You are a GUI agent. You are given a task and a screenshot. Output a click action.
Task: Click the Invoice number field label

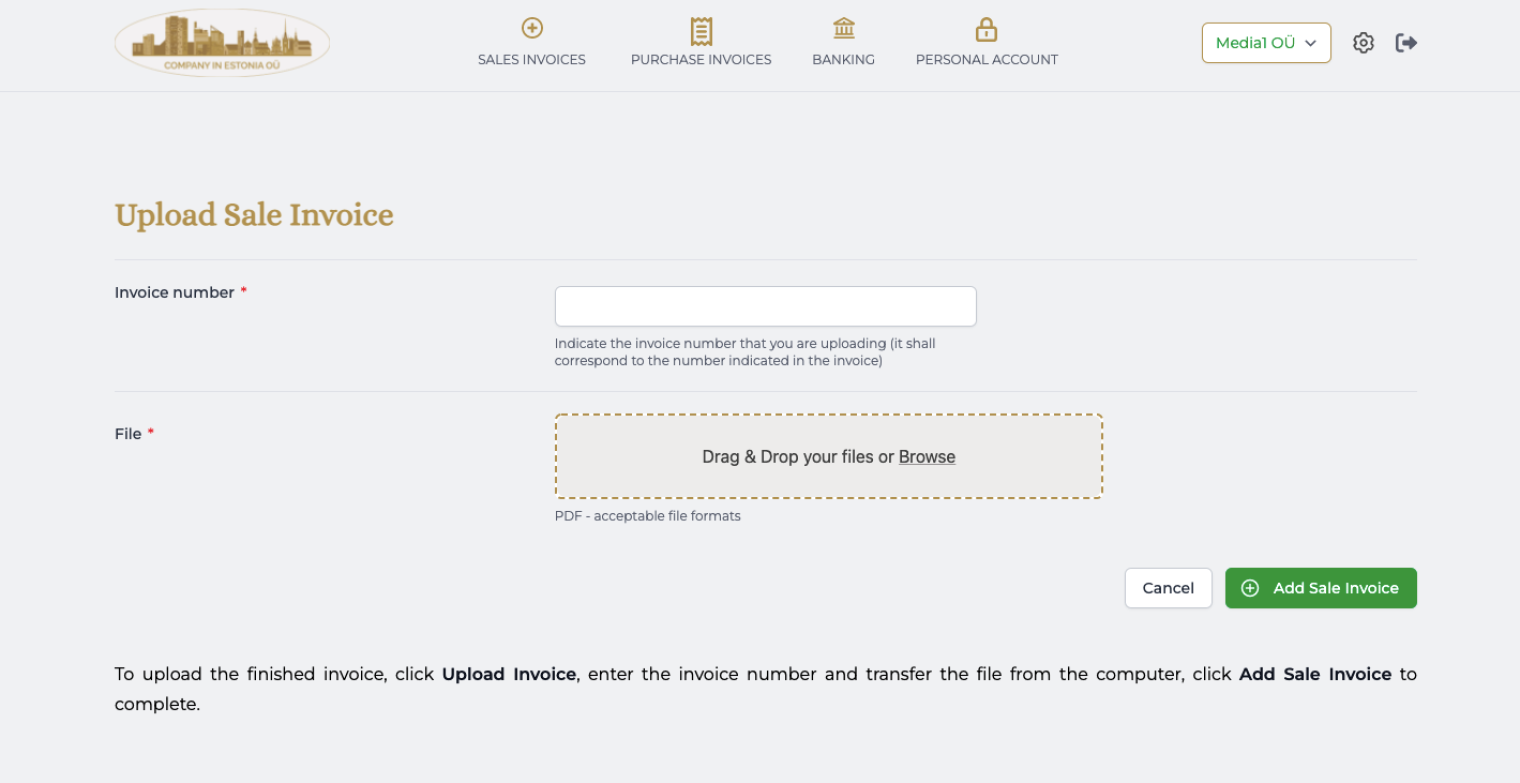174,293
